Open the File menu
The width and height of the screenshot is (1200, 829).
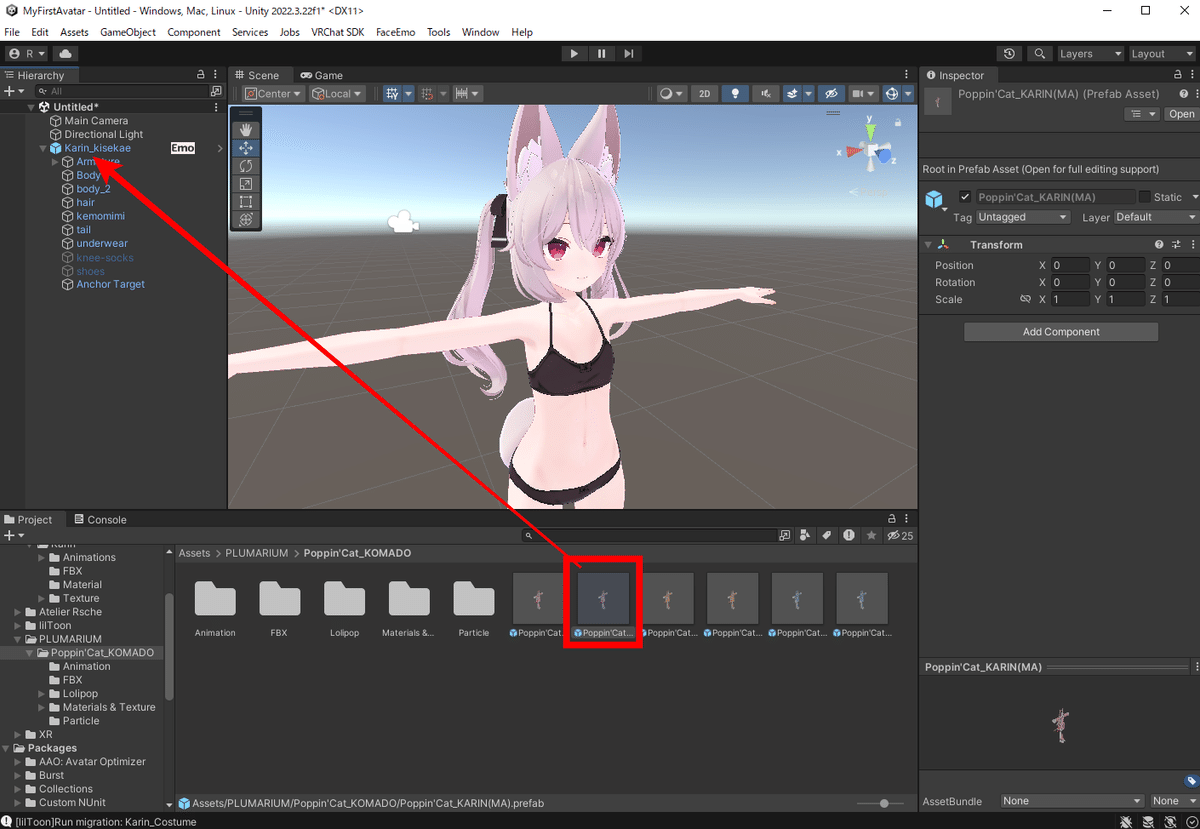click(x=12, y=32)
